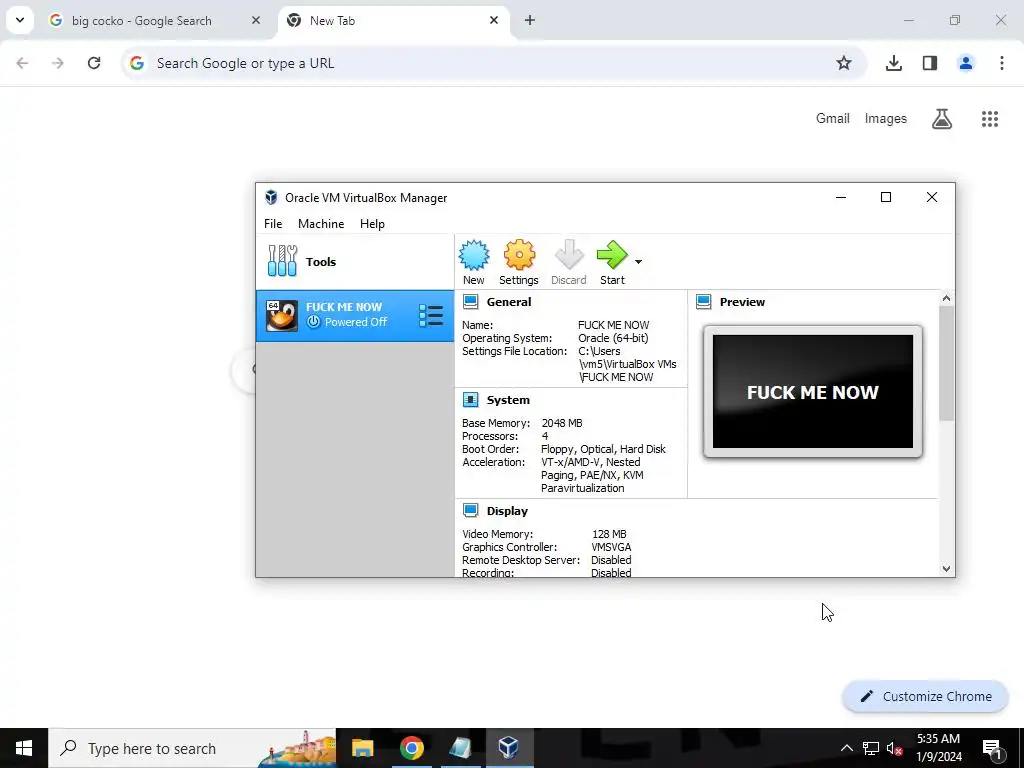Click the muted volume tray icon
Image resolution: width=1024 pixels, height=768 pixels.
[894, 748]
